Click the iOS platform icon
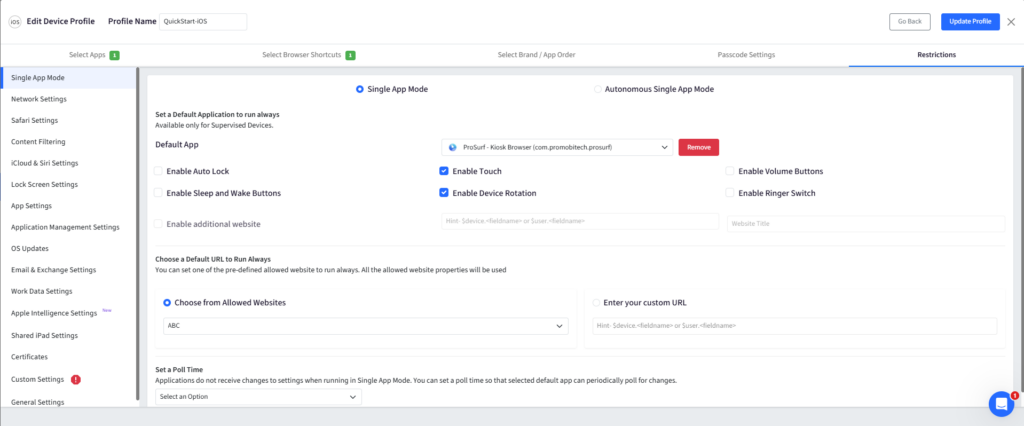This screenshot has width=1024, height=426. [x=14, y=22]
